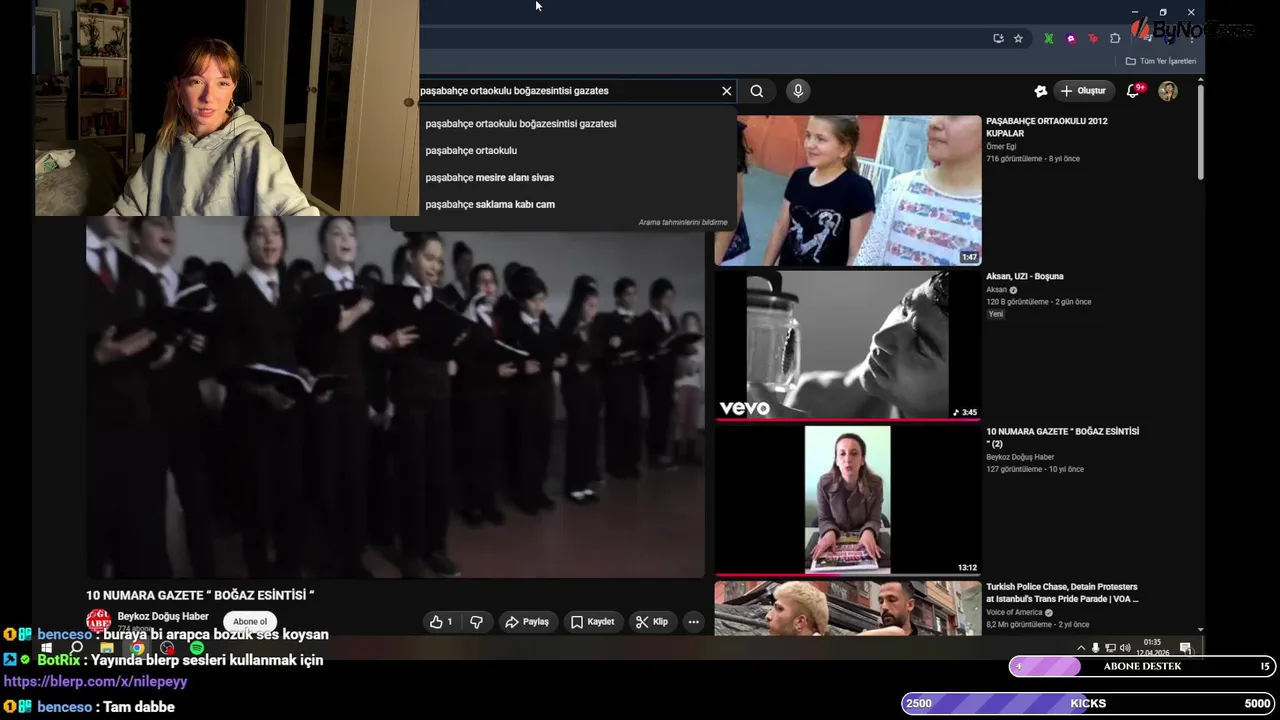This screenshot has width=1280, height=720.
Task: Create a clip with the Klip button
Action: [x=651, y=622]
